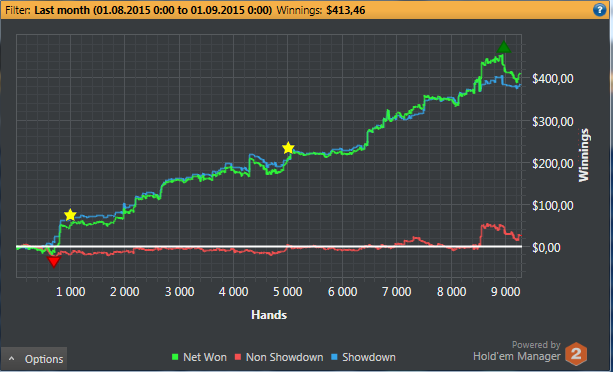Click the 3 000 hands axis label
The height and width of the screenshot is (372, 613).
[x=179, y=292]
